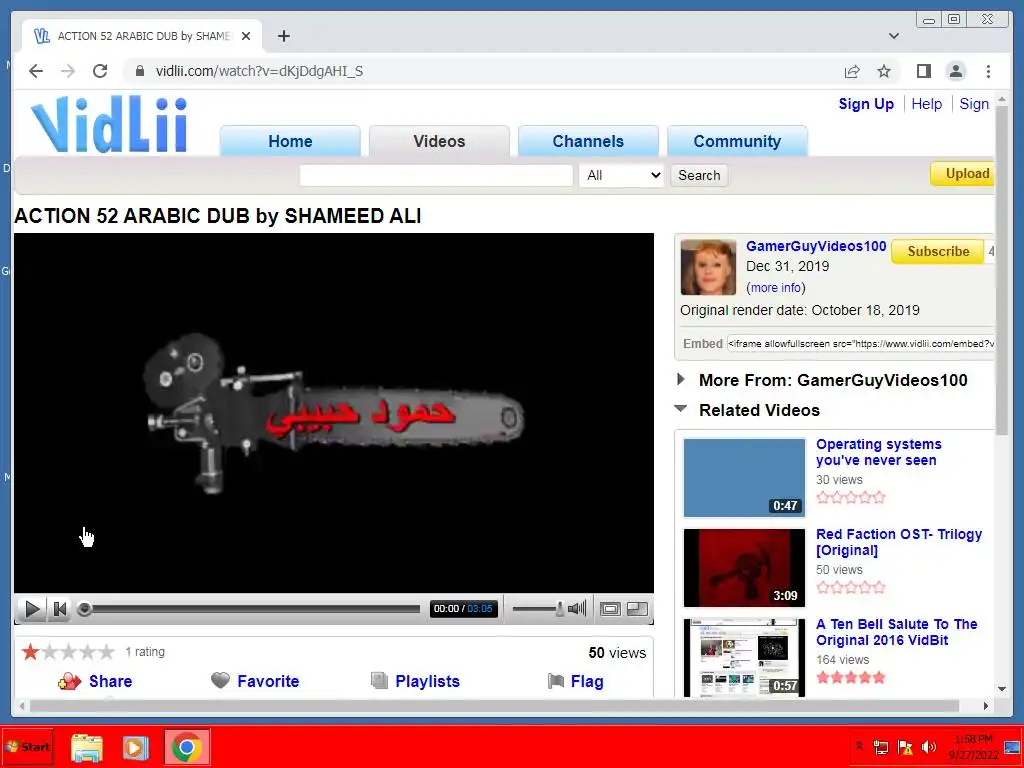The width and height of the screenshot is (1024, 768).
Task: Click the video seek bar handle
Action: point(84,609)
